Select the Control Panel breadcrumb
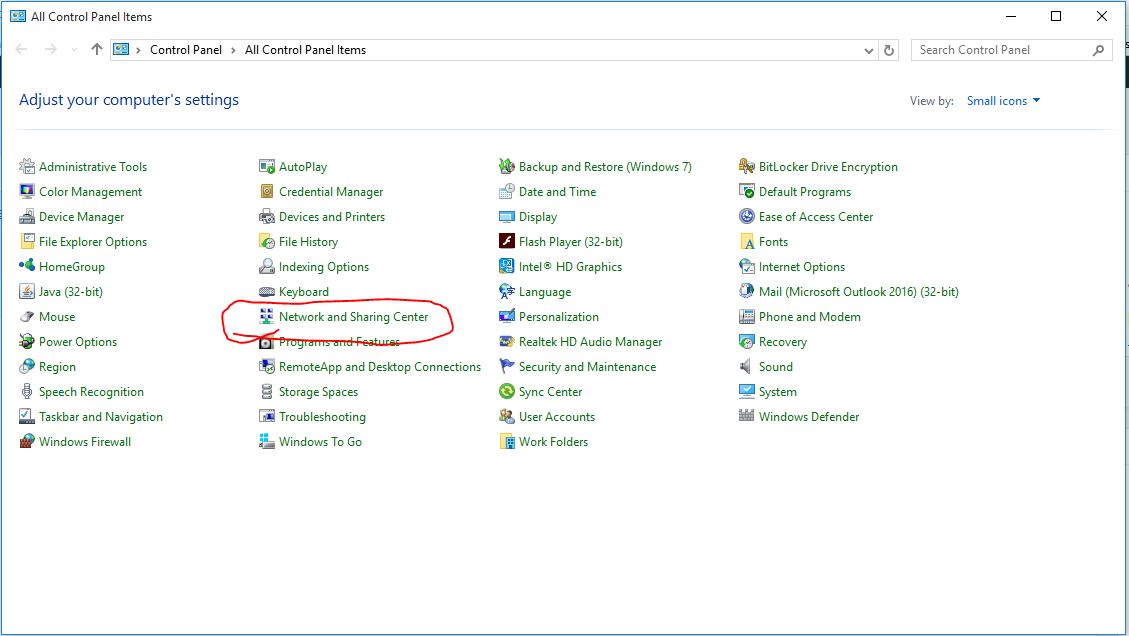The image size is (1129, 636). [186, 50]
